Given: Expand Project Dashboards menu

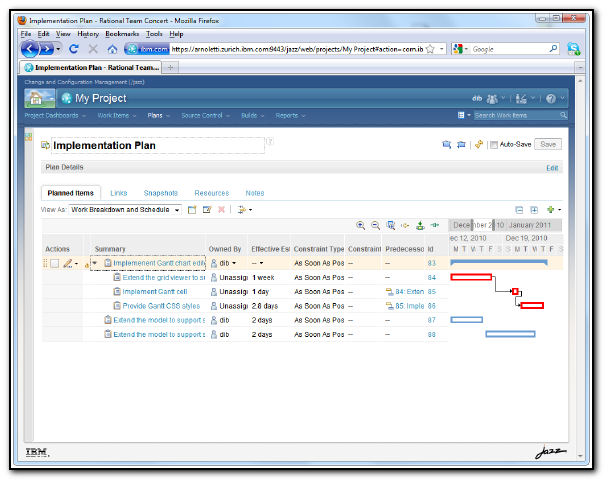Looking at the screenshot, I should [x=55, y=115].
